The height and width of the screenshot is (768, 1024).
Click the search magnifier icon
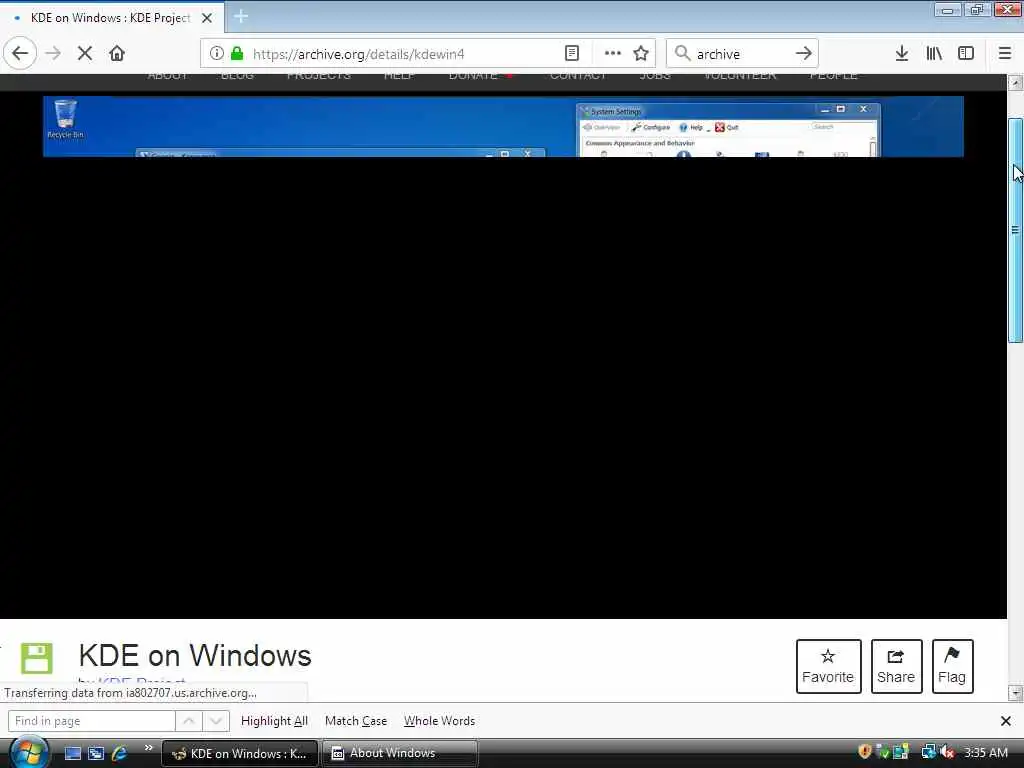pos(682,54)
